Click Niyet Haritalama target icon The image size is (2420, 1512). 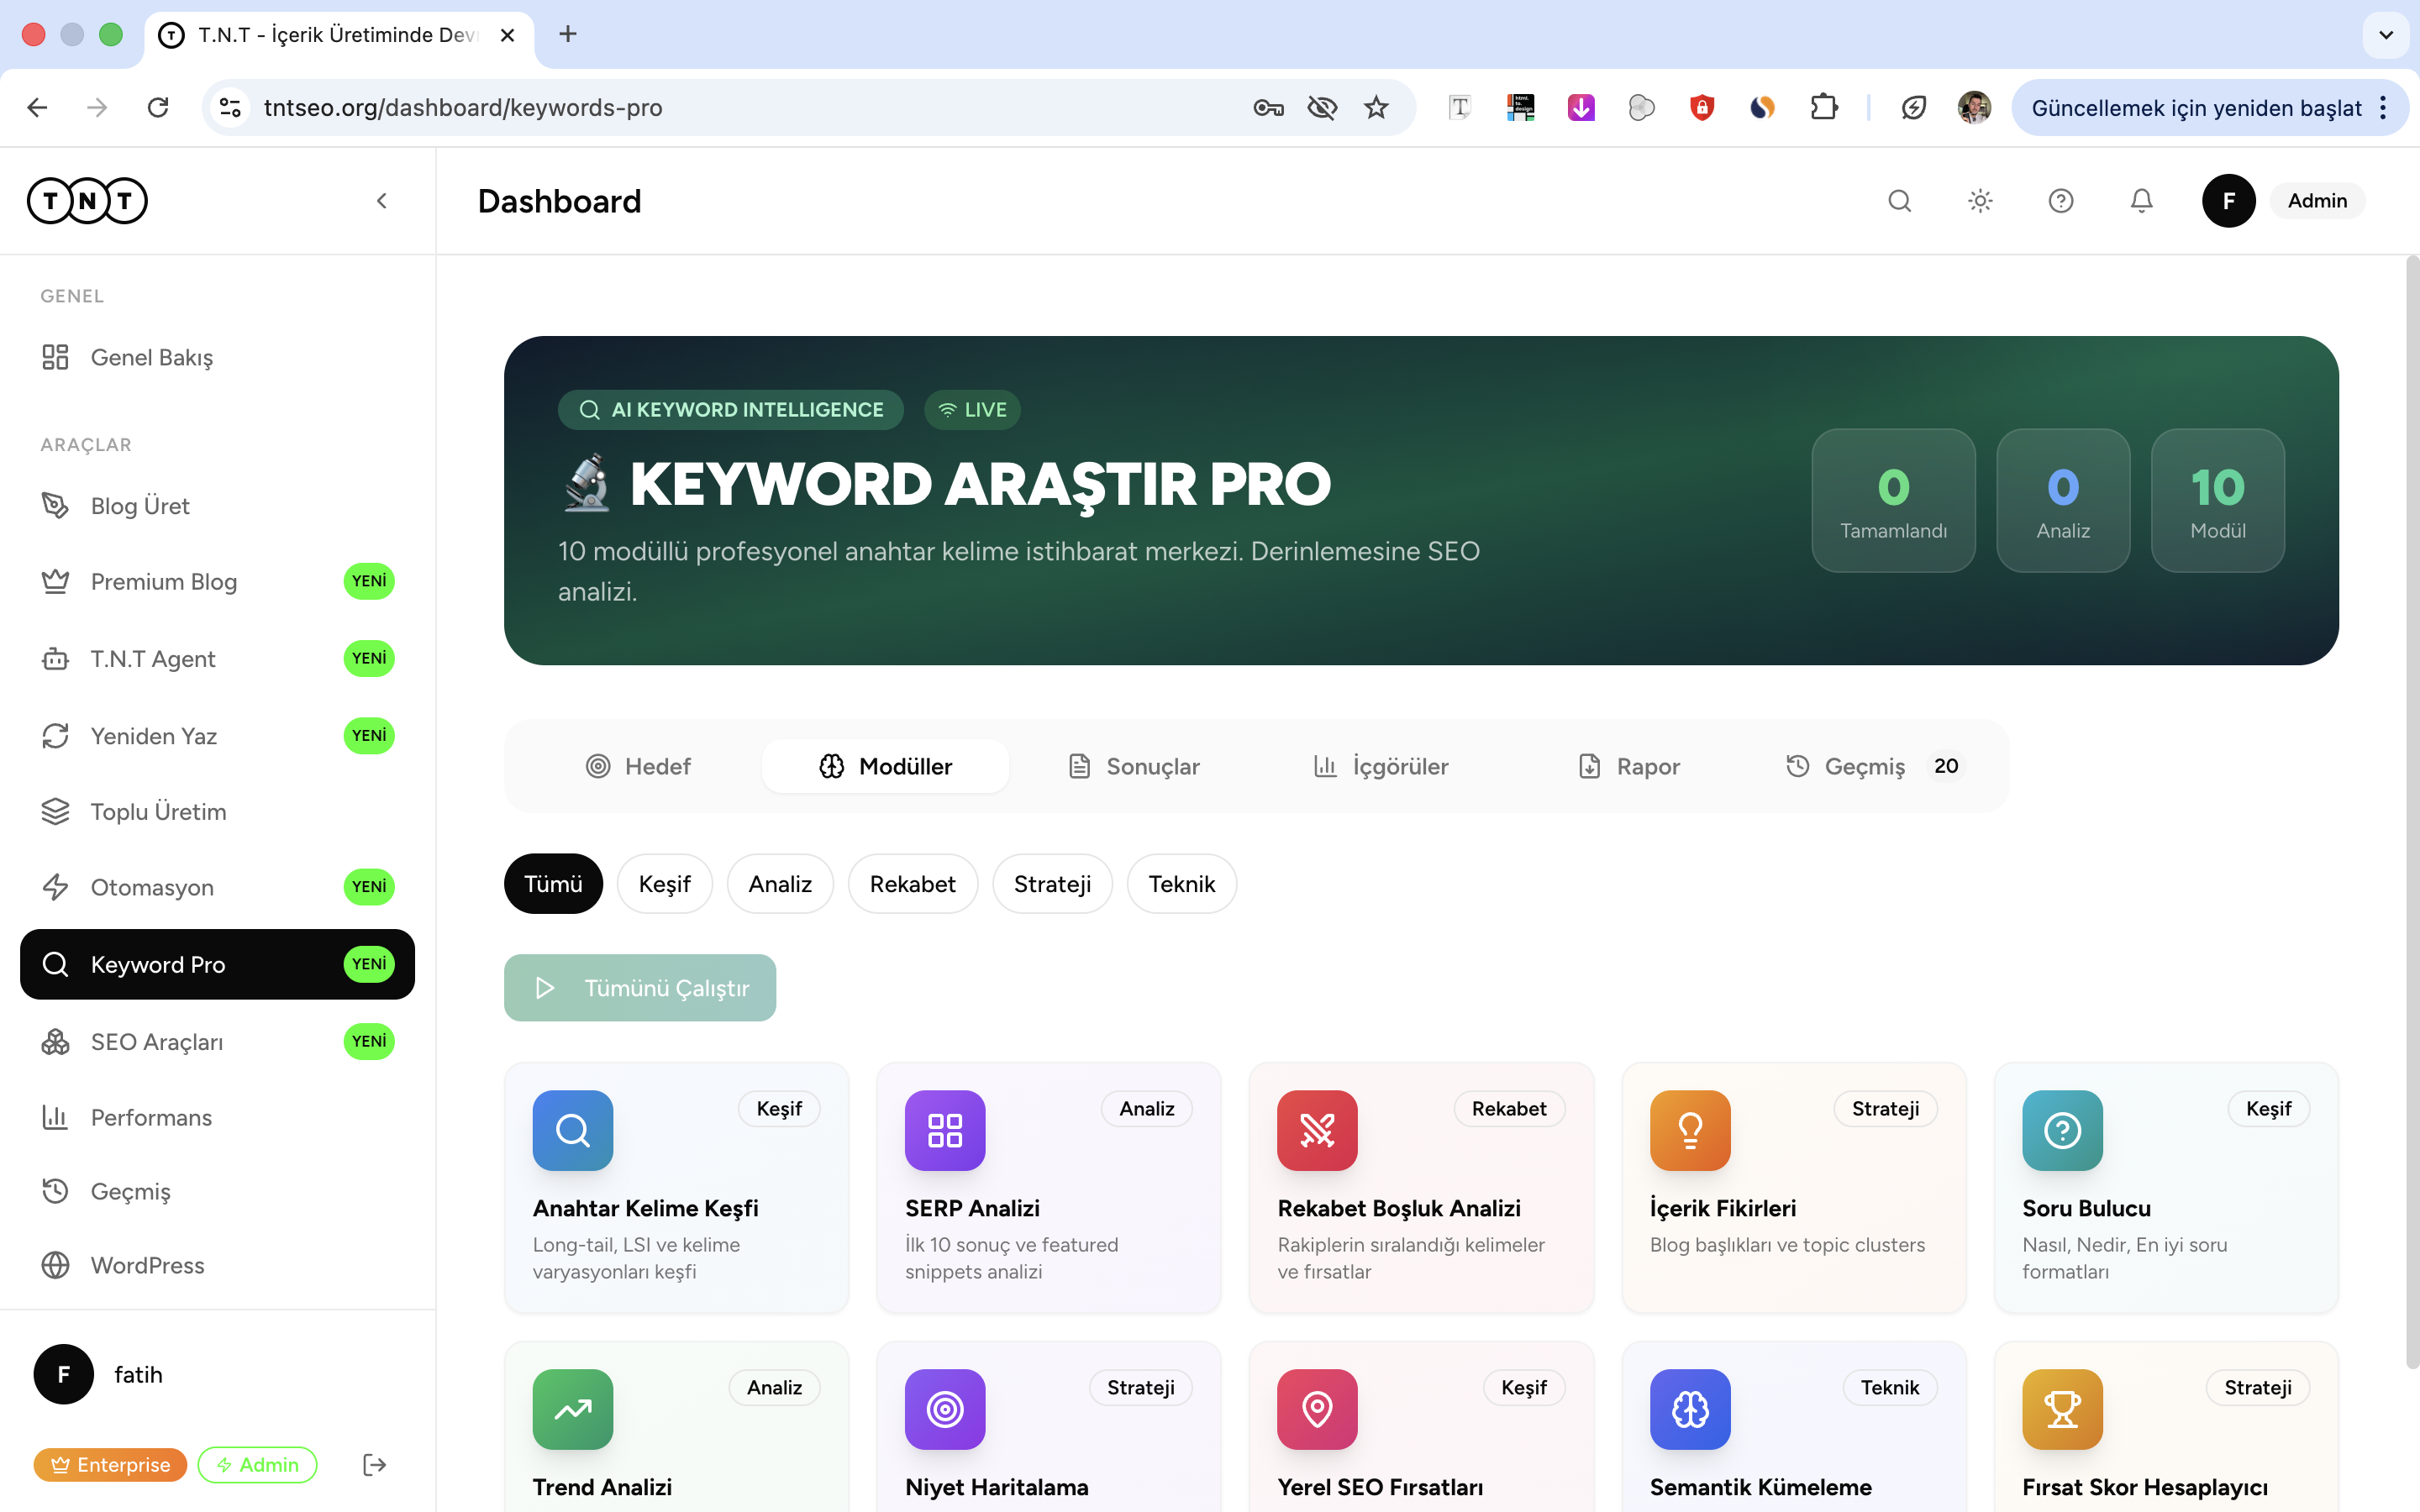click(945, 1409)
